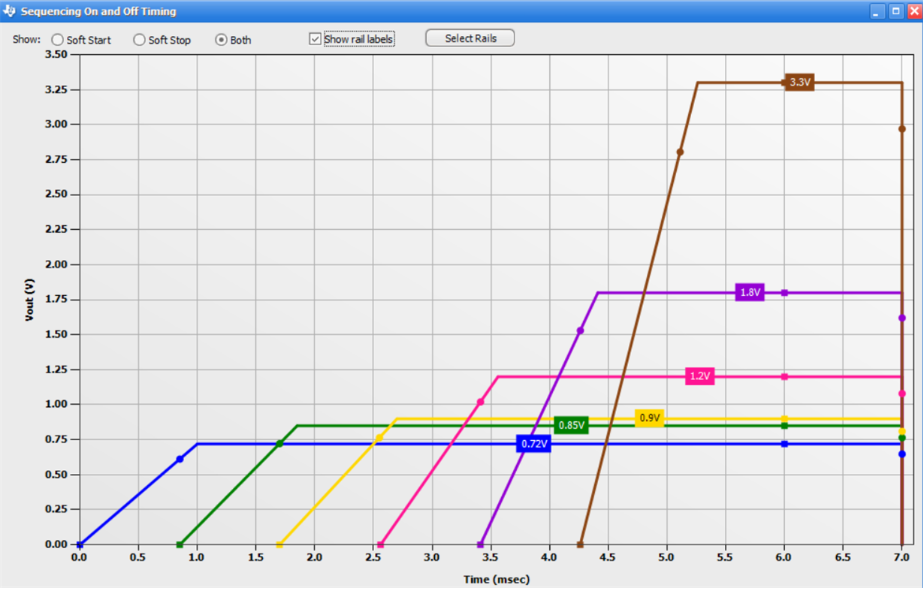The width and height of the screenshot is (923, 590).
Task: Click the purple start marker at 3.4 msec
Action: pyautogui.click(x=480, y=545)
